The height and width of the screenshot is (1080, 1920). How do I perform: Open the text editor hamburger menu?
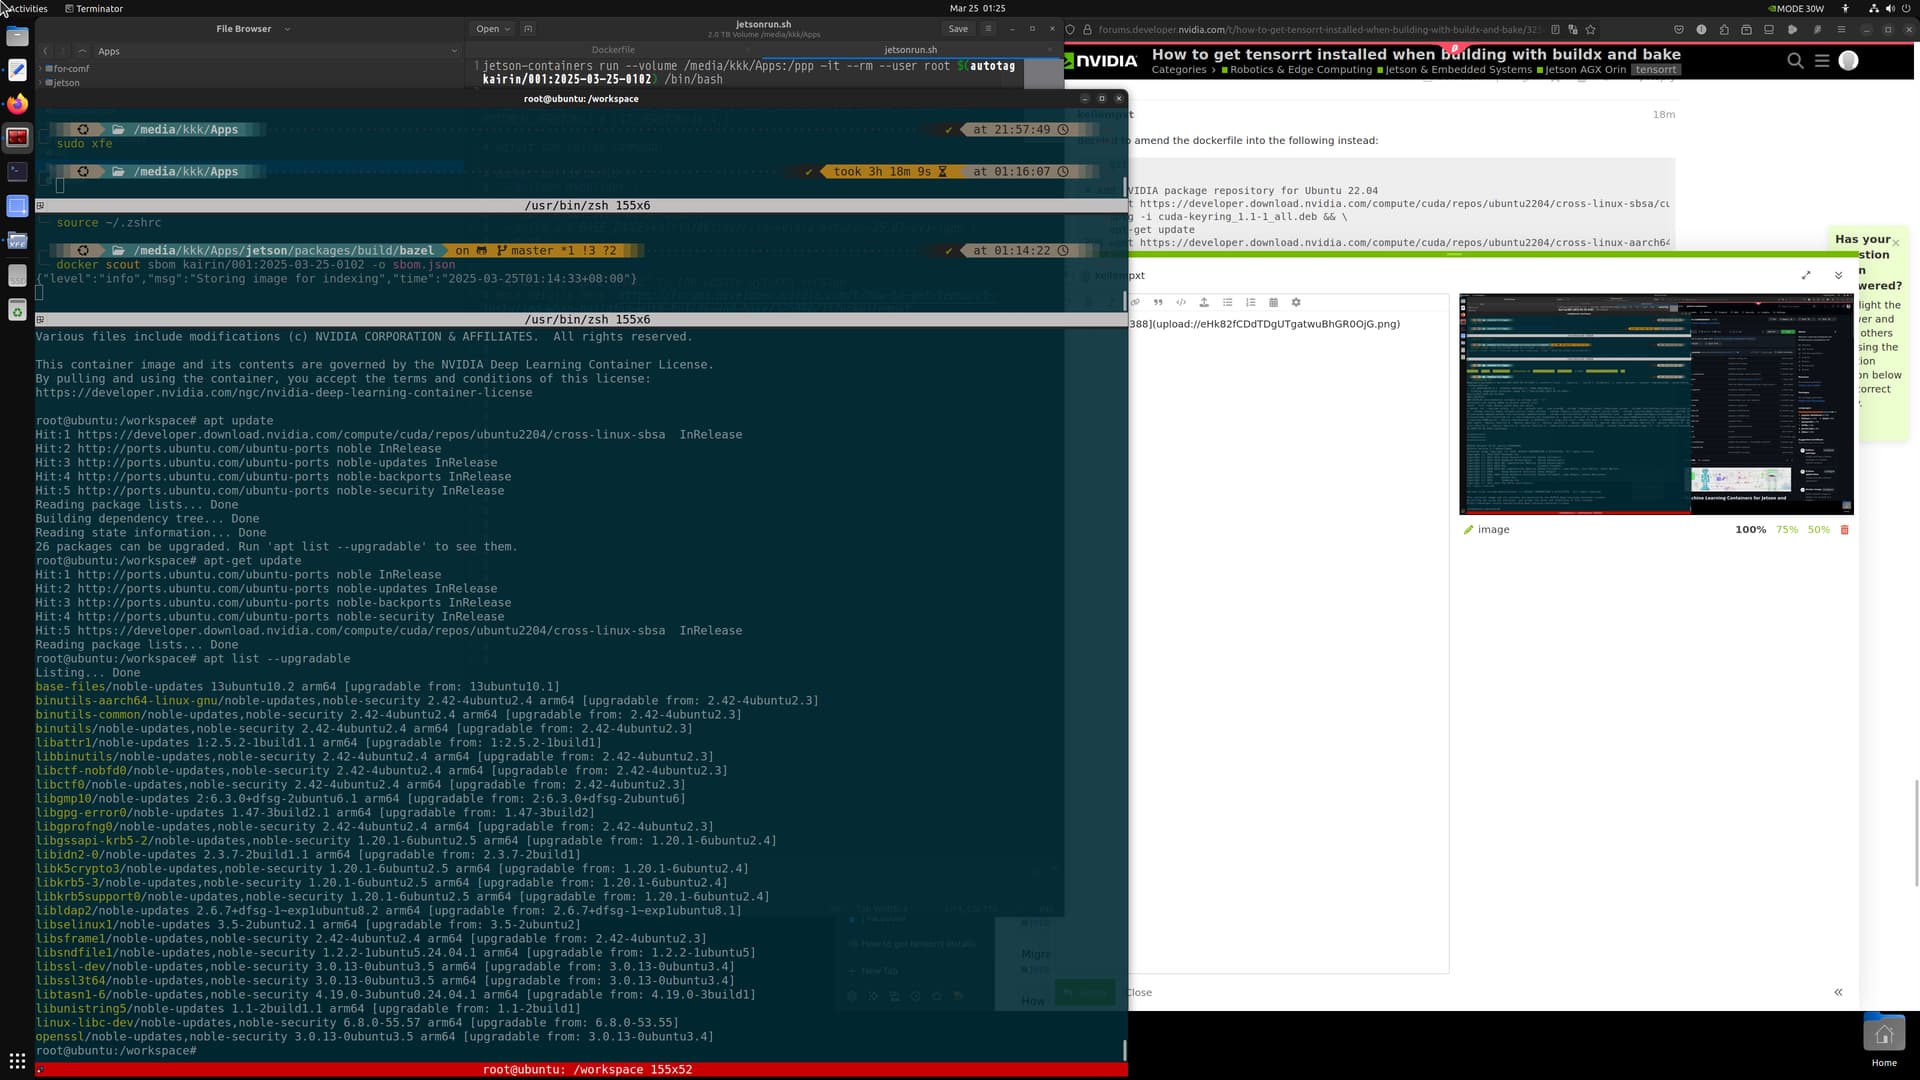click(x=988, y=29)
